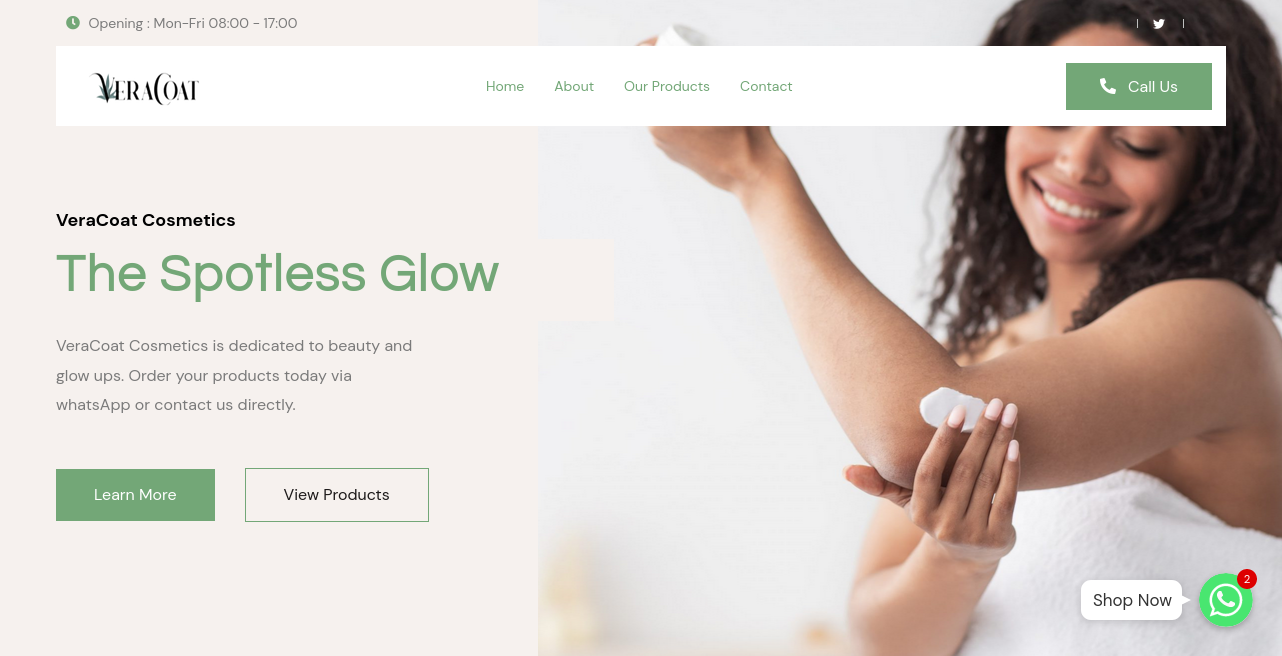Select the View Products button

(x=337, y=495)
